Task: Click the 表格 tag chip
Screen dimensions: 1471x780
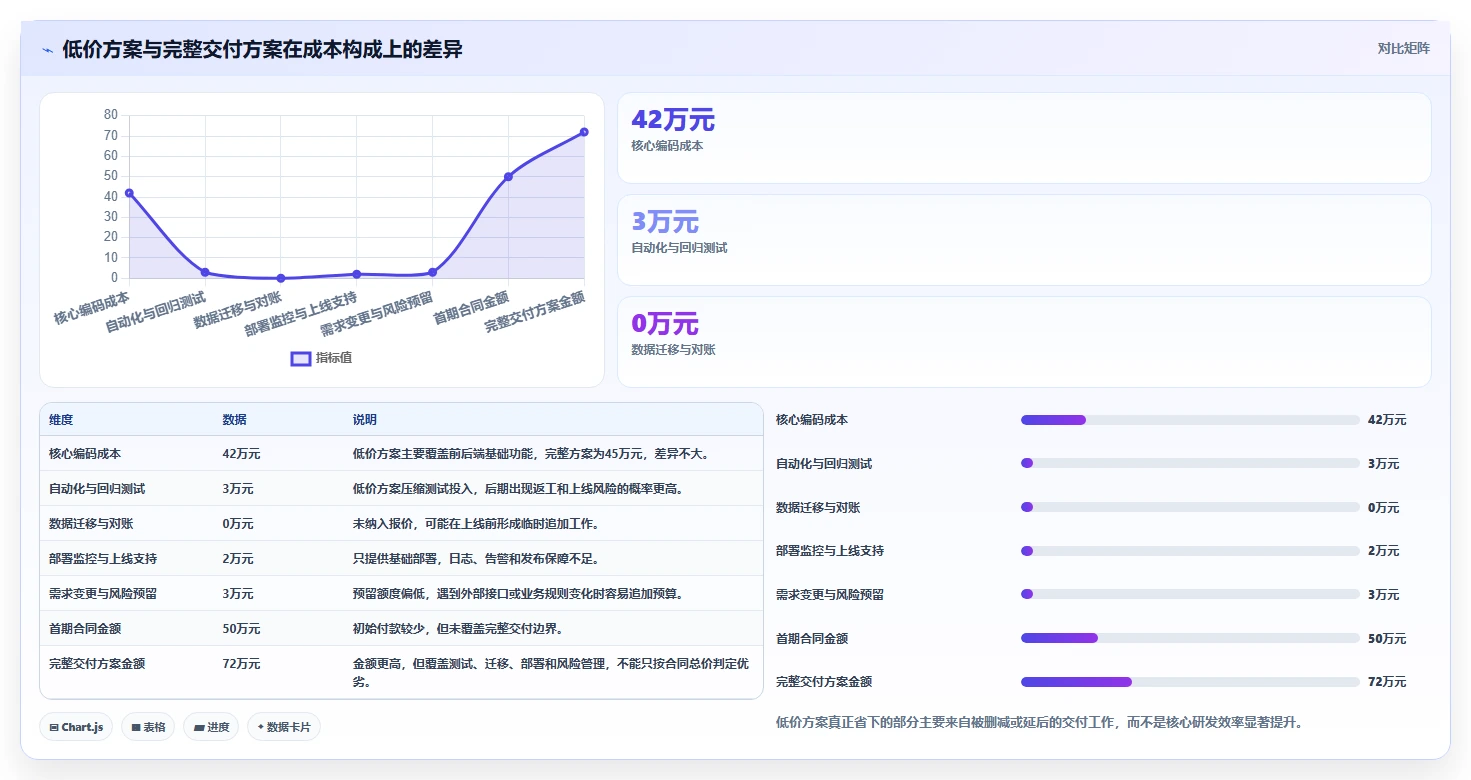Action: pos(148,727)
